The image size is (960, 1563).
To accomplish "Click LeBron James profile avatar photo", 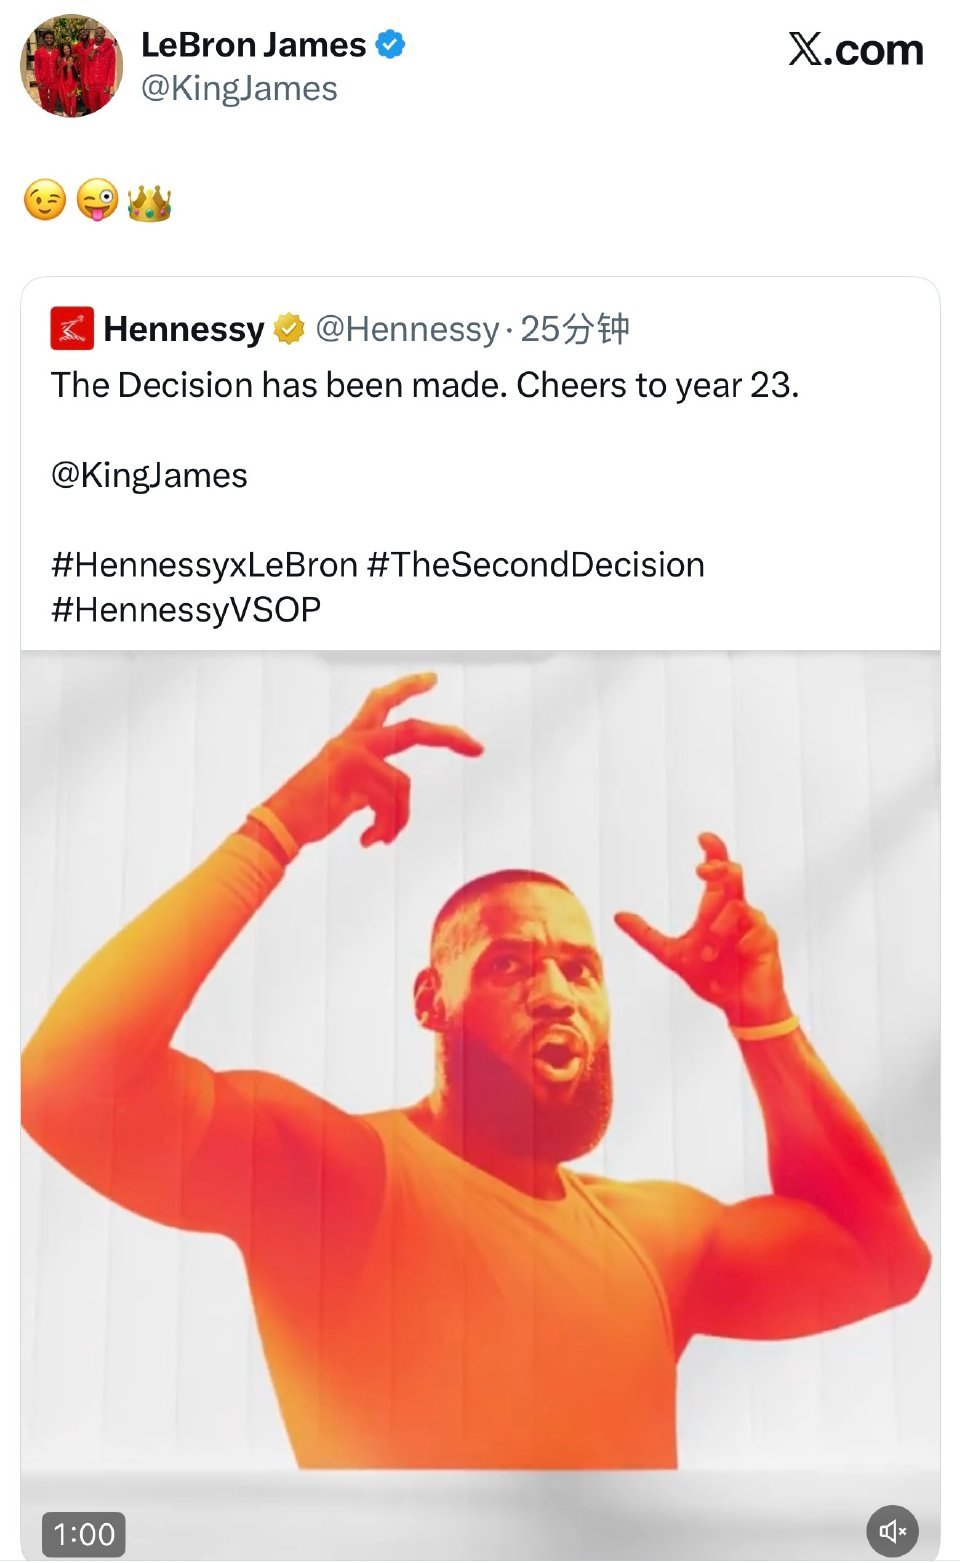I will click(x=71, y=66).
